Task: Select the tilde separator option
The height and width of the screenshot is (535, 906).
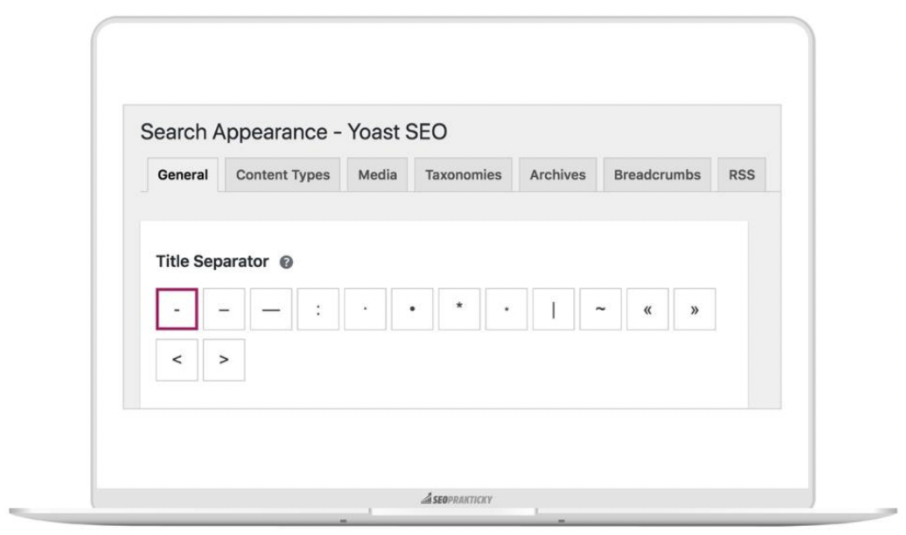Action: 601,309
